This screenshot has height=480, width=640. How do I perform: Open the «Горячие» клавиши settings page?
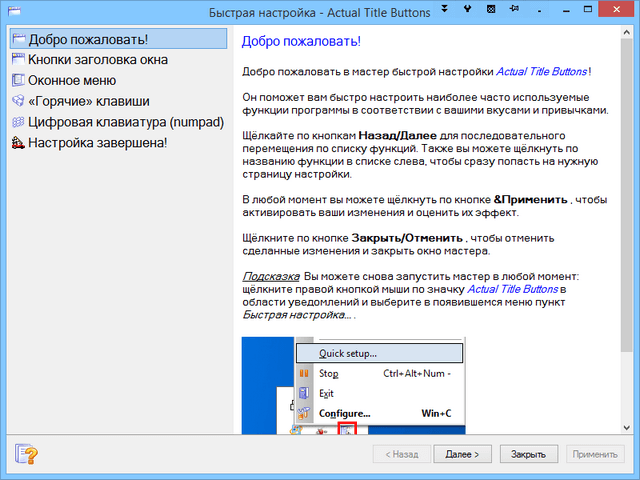pos(89,101)
